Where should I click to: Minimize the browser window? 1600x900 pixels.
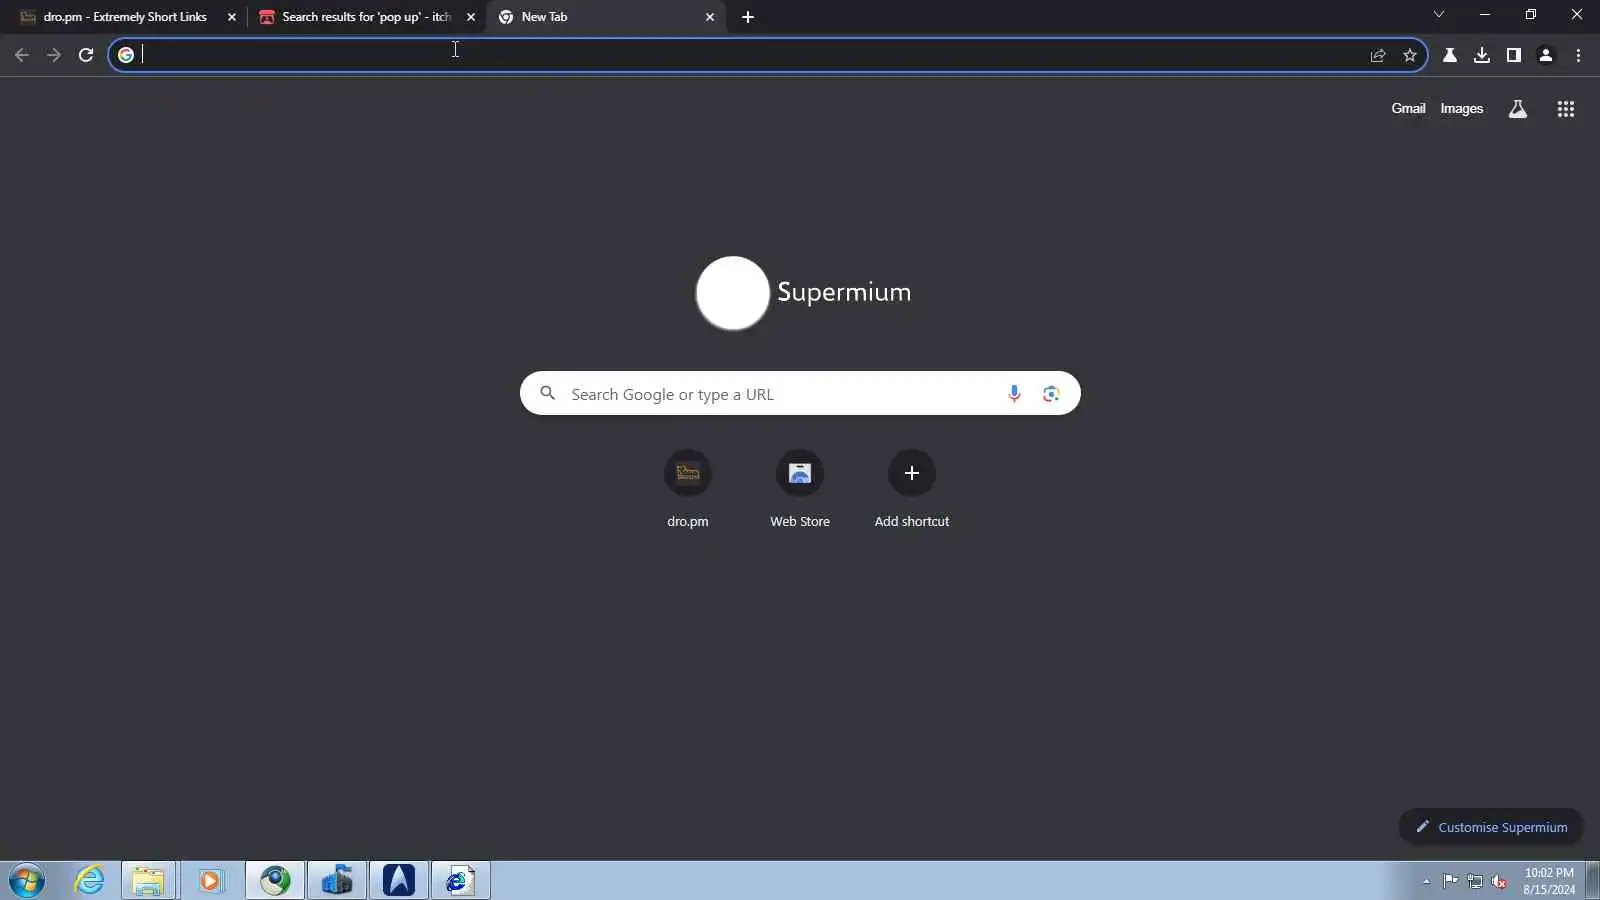tap(1485, 14)
